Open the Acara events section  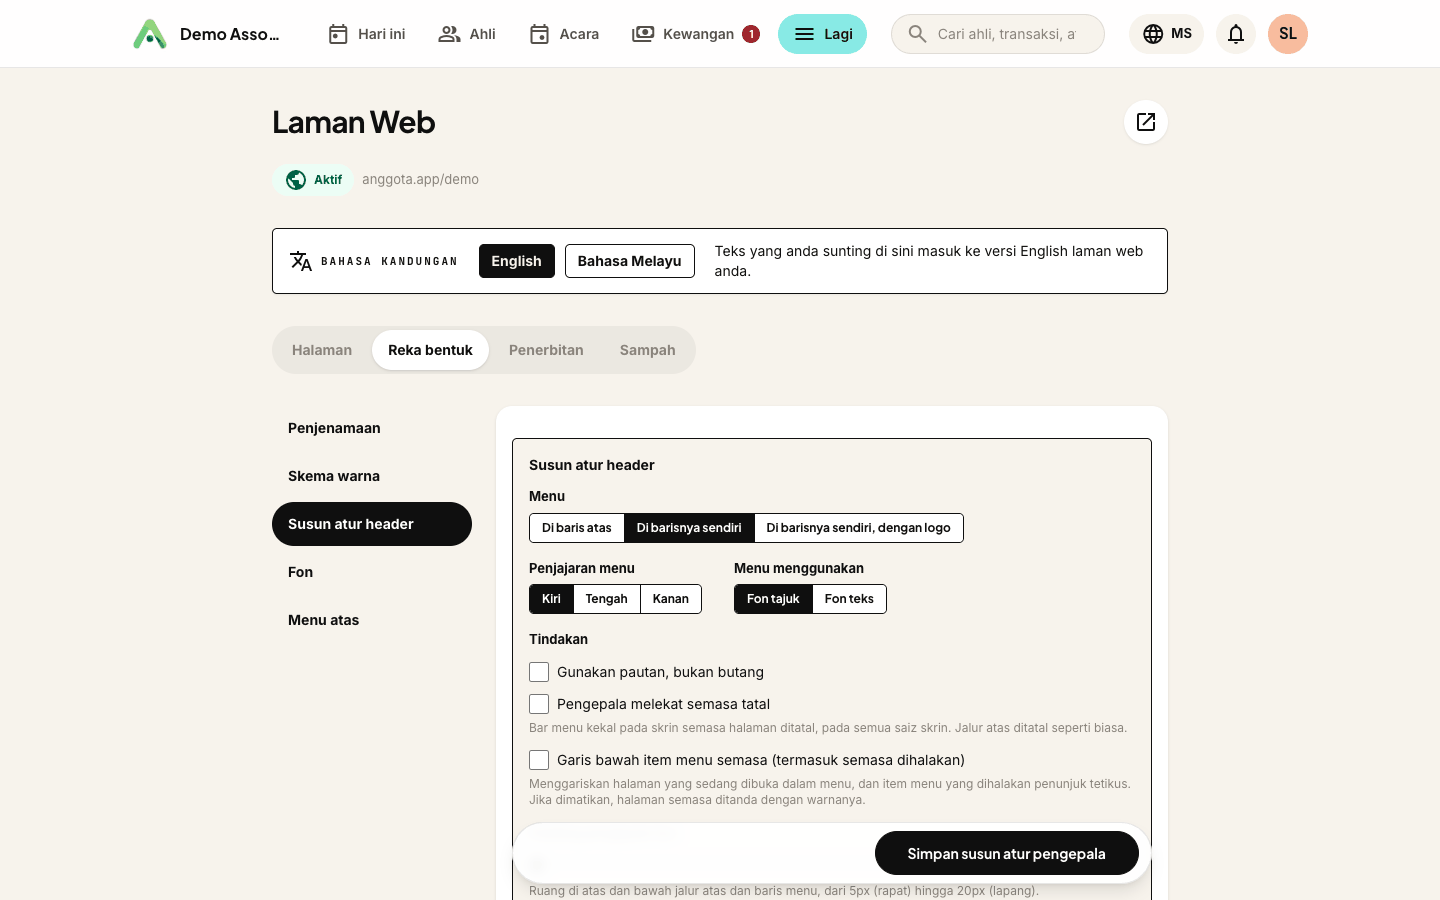[564, 34]
